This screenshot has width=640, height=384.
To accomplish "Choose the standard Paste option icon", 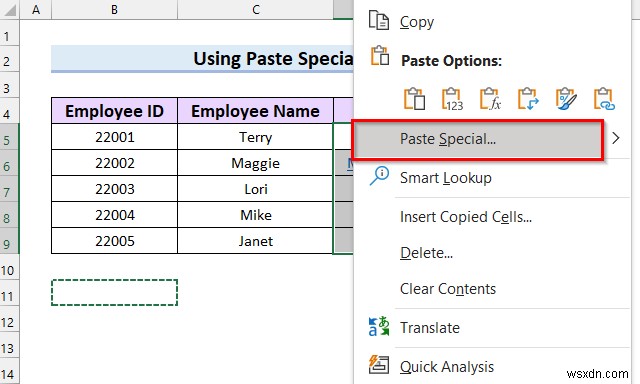I will click(414, 99).
